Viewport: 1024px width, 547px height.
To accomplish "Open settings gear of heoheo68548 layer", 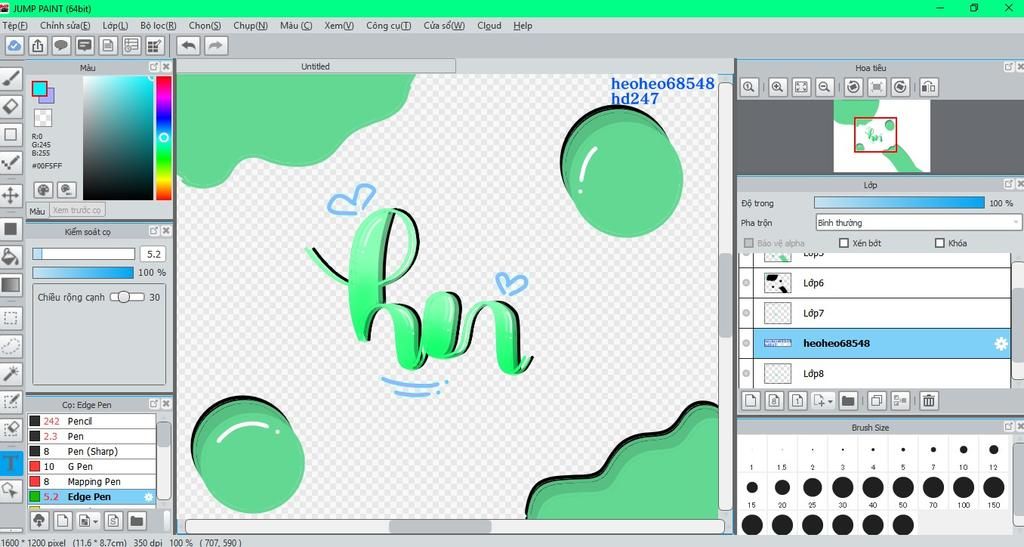I will click(1000, 343).
